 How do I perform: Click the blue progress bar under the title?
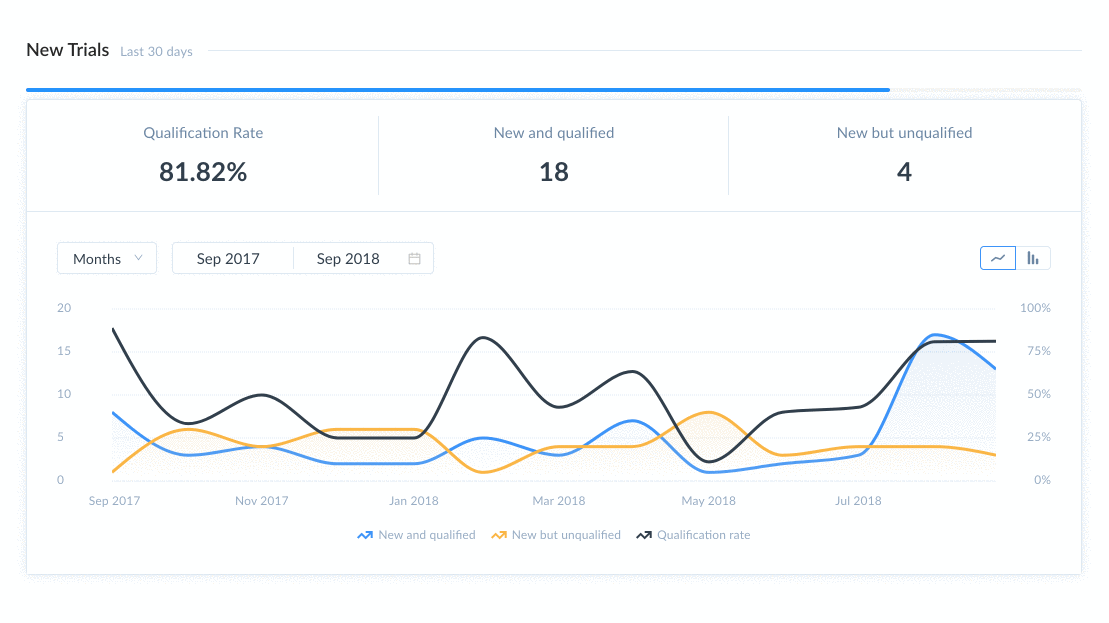pyautogui.click(x=458, y=90)
